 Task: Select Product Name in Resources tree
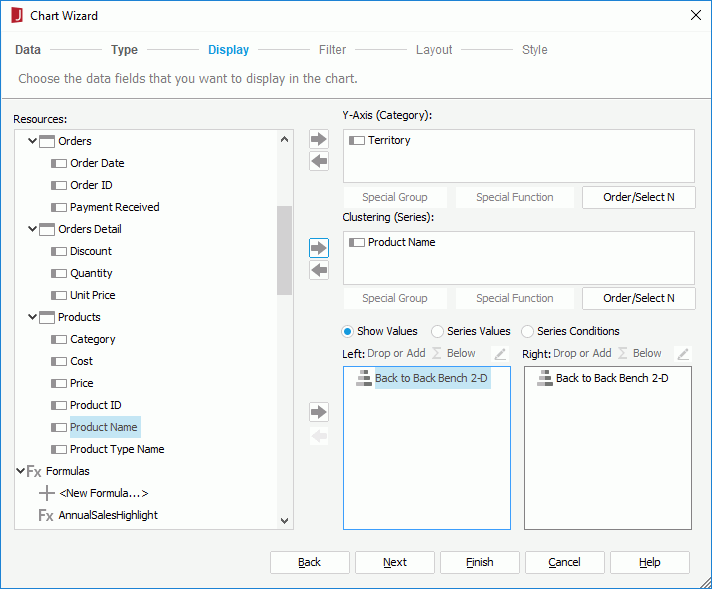[x=104, y=427]
